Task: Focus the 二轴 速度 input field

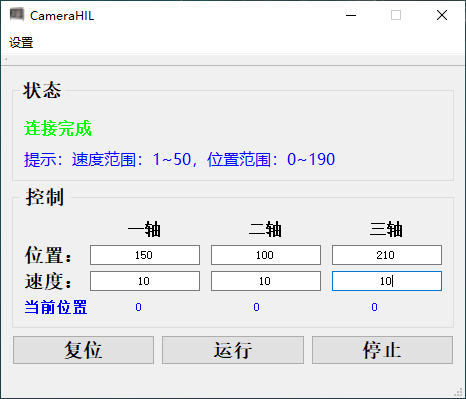Action: [266, 281]
